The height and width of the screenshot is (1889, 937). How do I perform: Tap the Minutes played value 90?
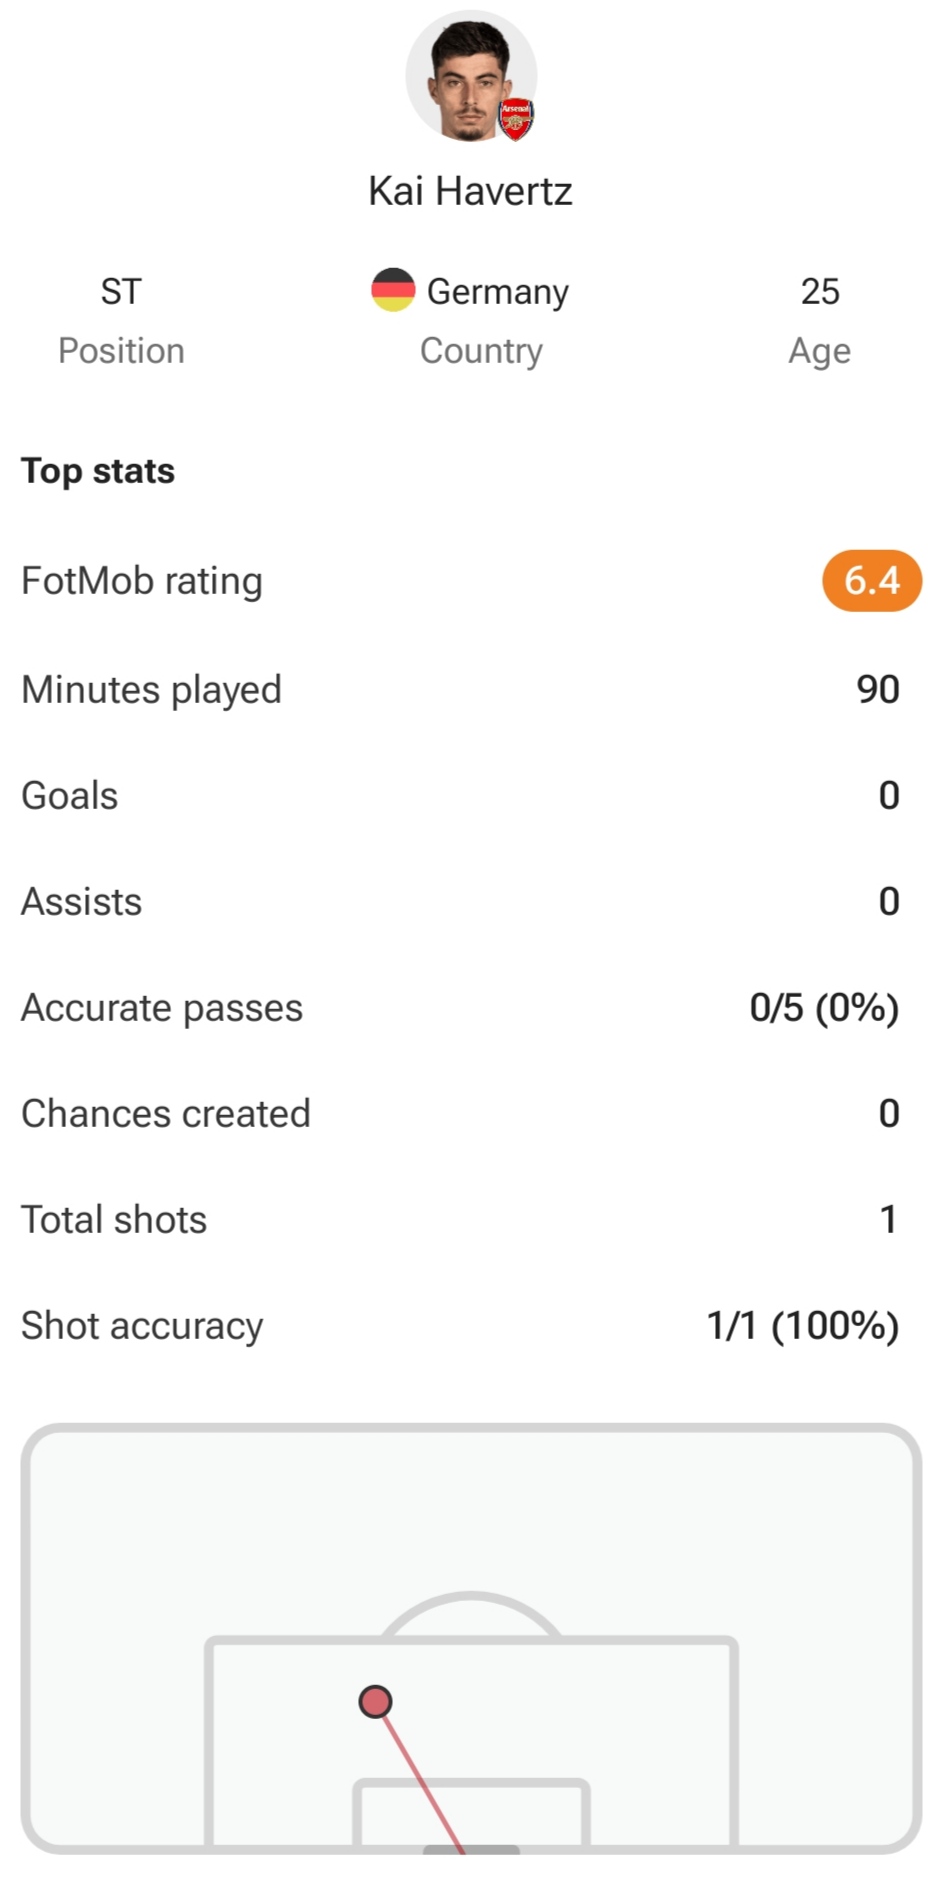(x=877, y=689)
